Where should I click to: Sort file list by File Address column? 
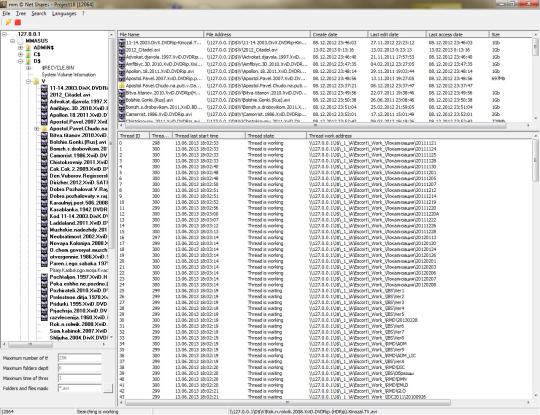(257, 34)
